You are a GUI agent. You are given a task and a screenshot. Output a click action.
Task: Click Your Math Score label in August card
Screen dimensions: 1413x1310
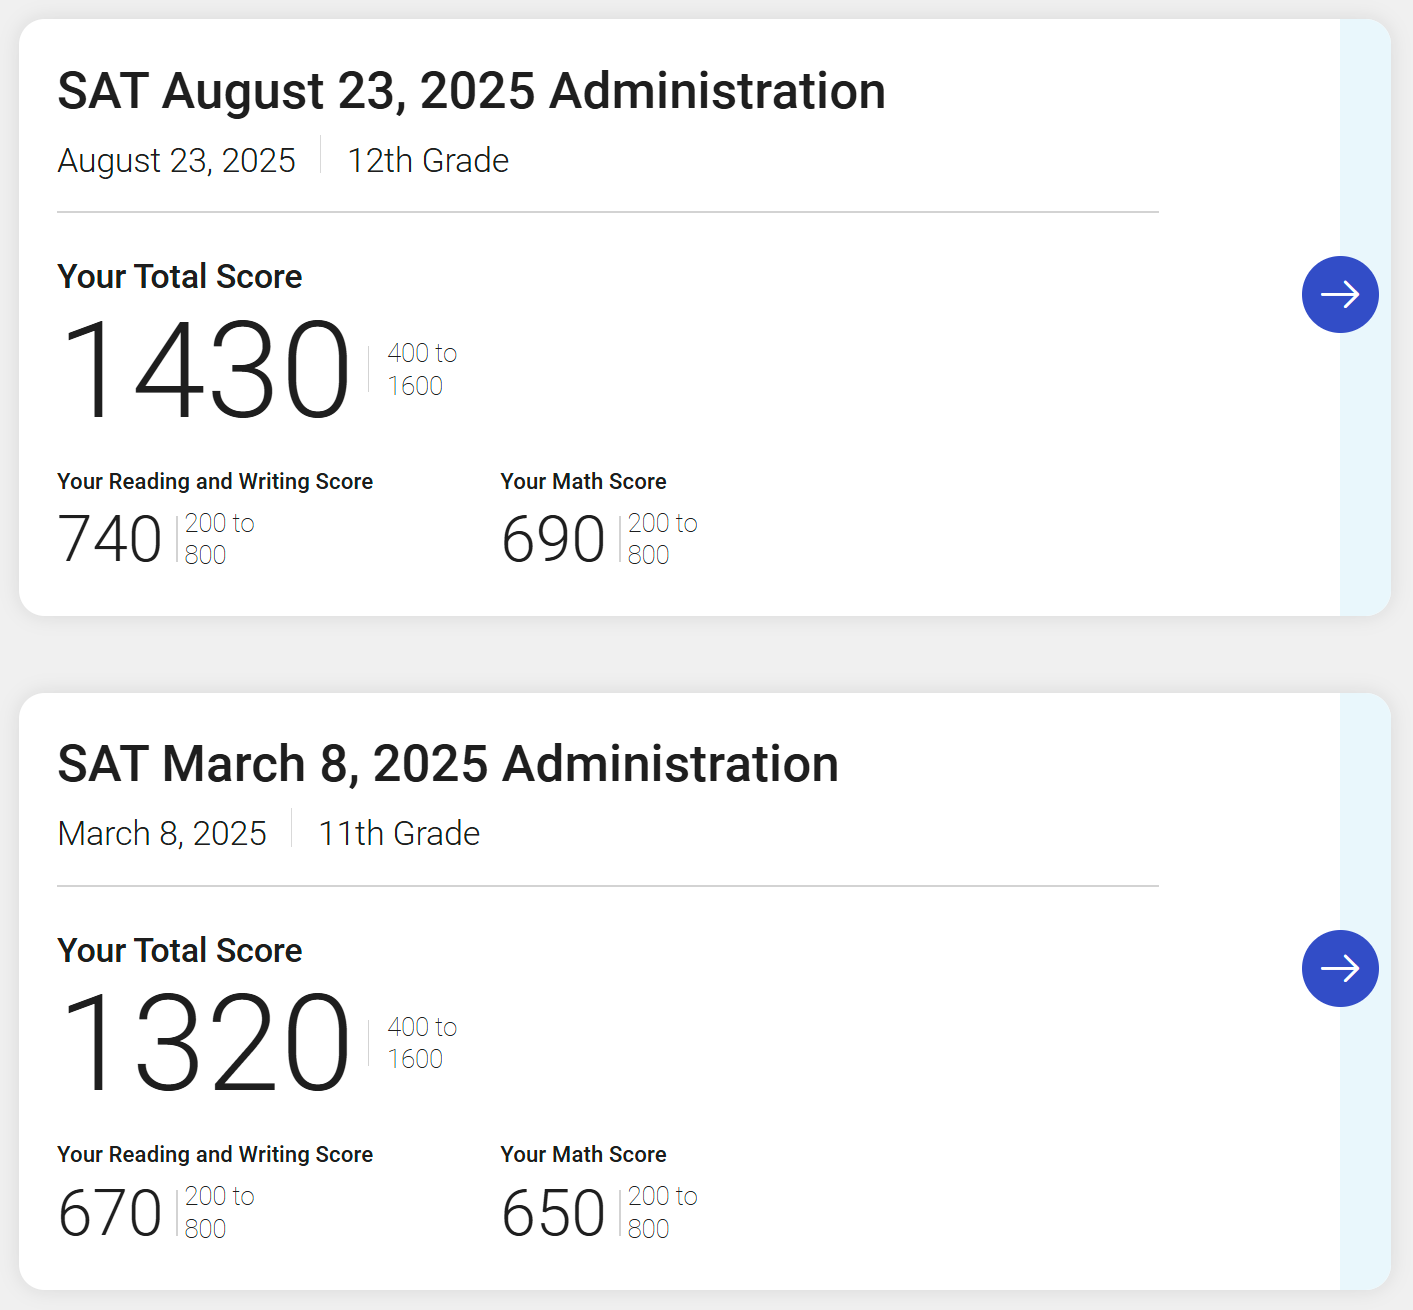click(583, 481)
